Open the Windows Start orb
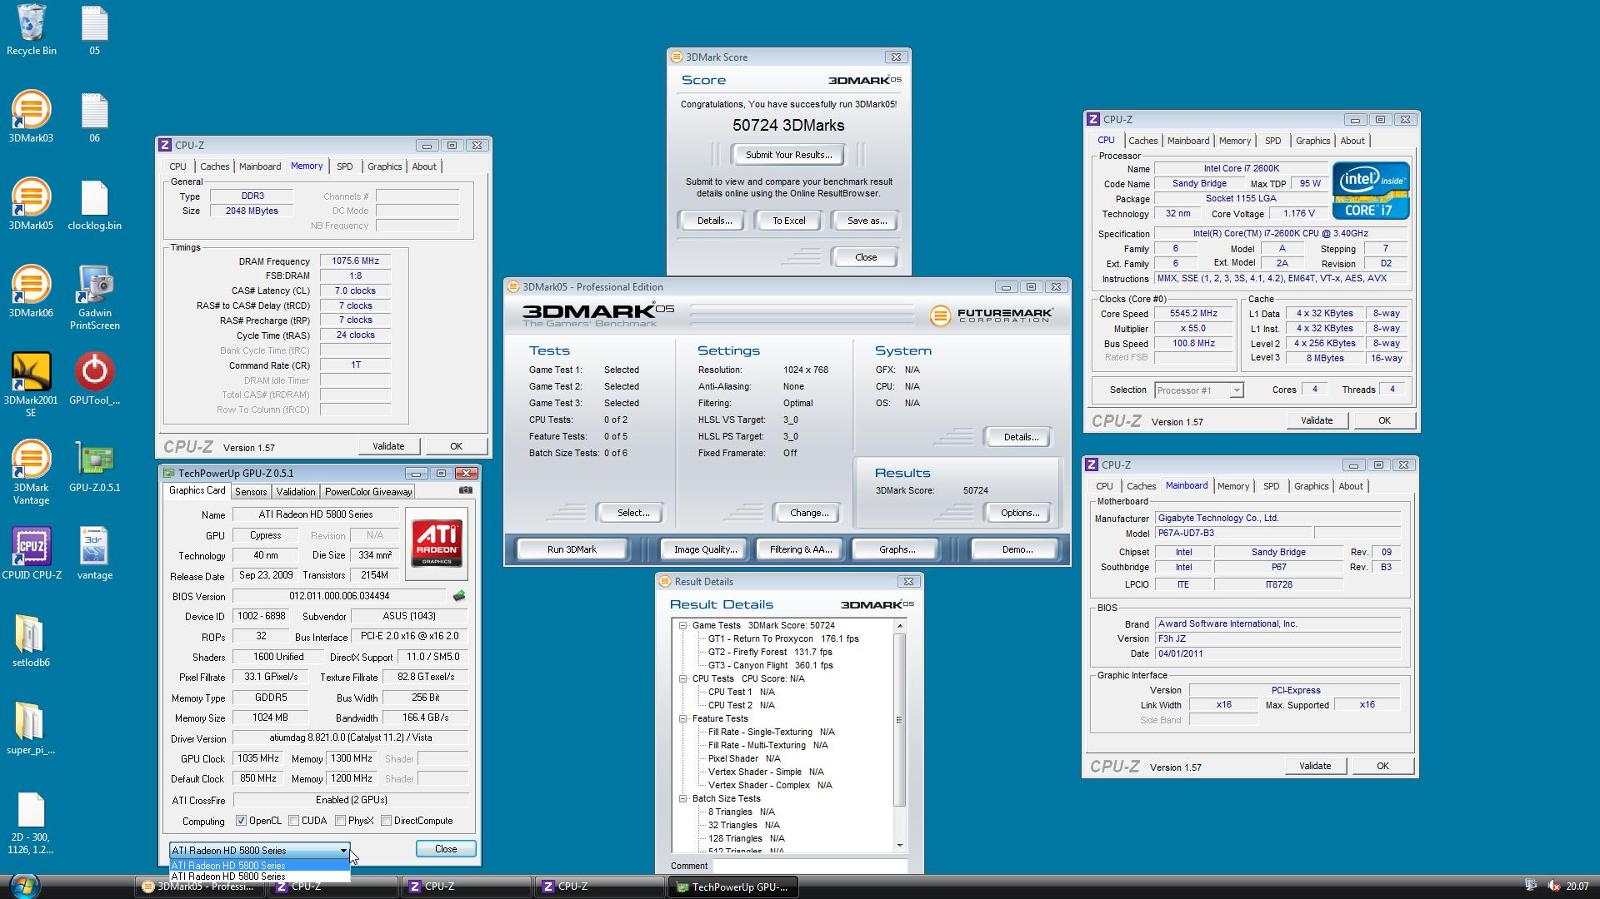 (24, 885)
